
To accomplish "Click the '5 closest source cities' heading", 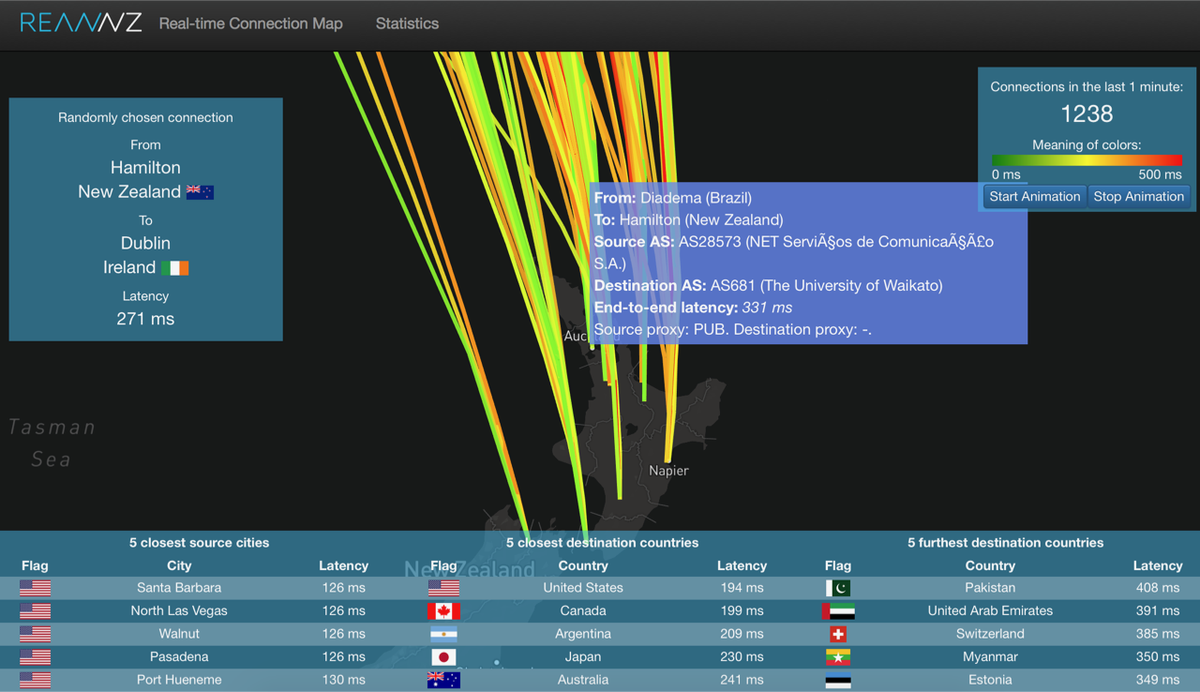I will [x=199, y=543].
